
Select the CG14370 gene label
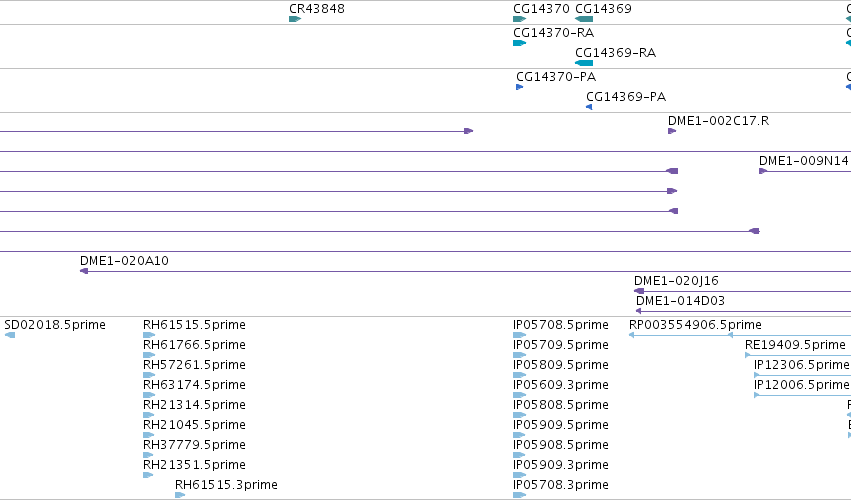click(x=541, y=9)
